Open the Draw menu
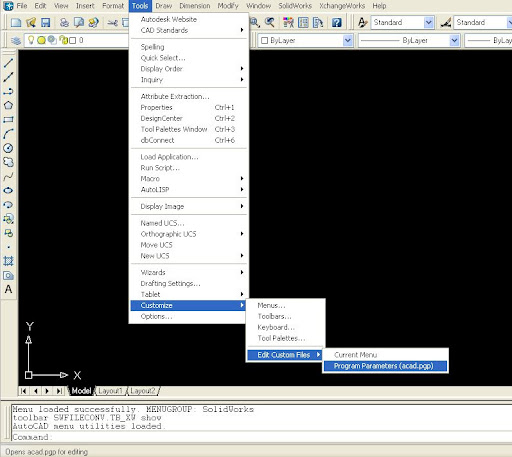512x457 pixels. point(164,6)
